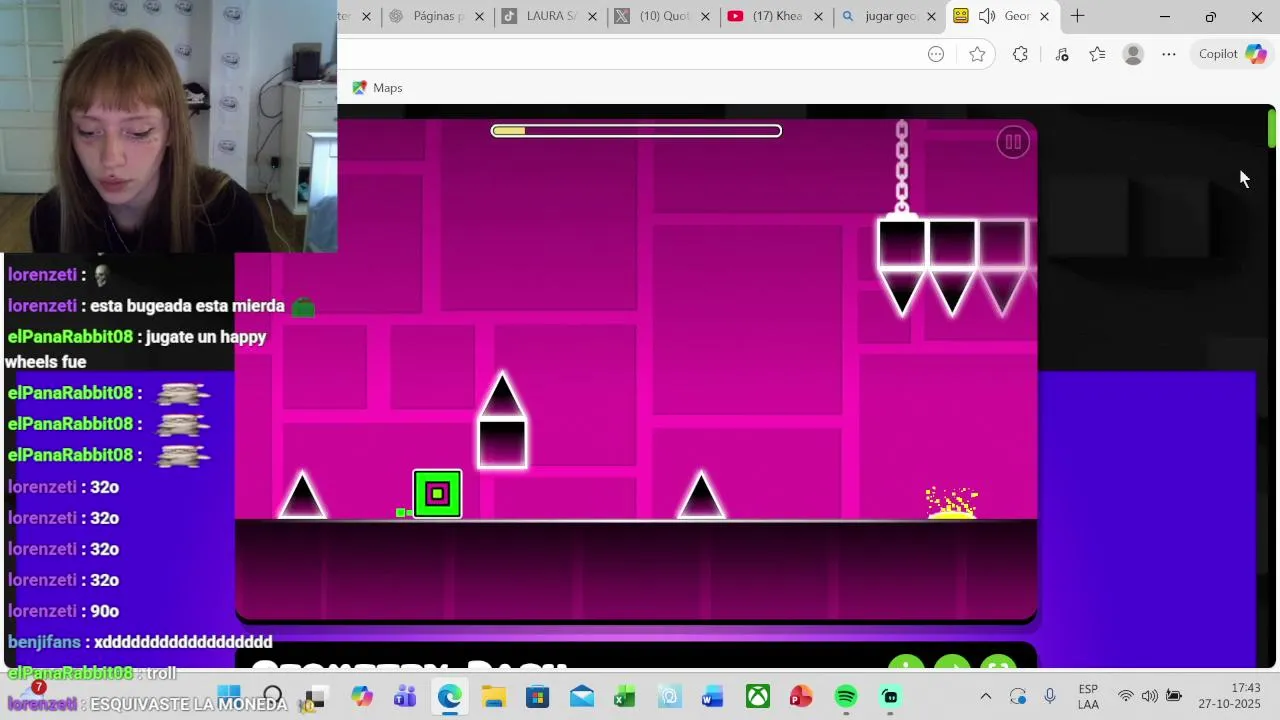Click the microphone tray icon
Image resolution: width=1280 pixels, height=720 pixels.
(x=1050, y=696)
